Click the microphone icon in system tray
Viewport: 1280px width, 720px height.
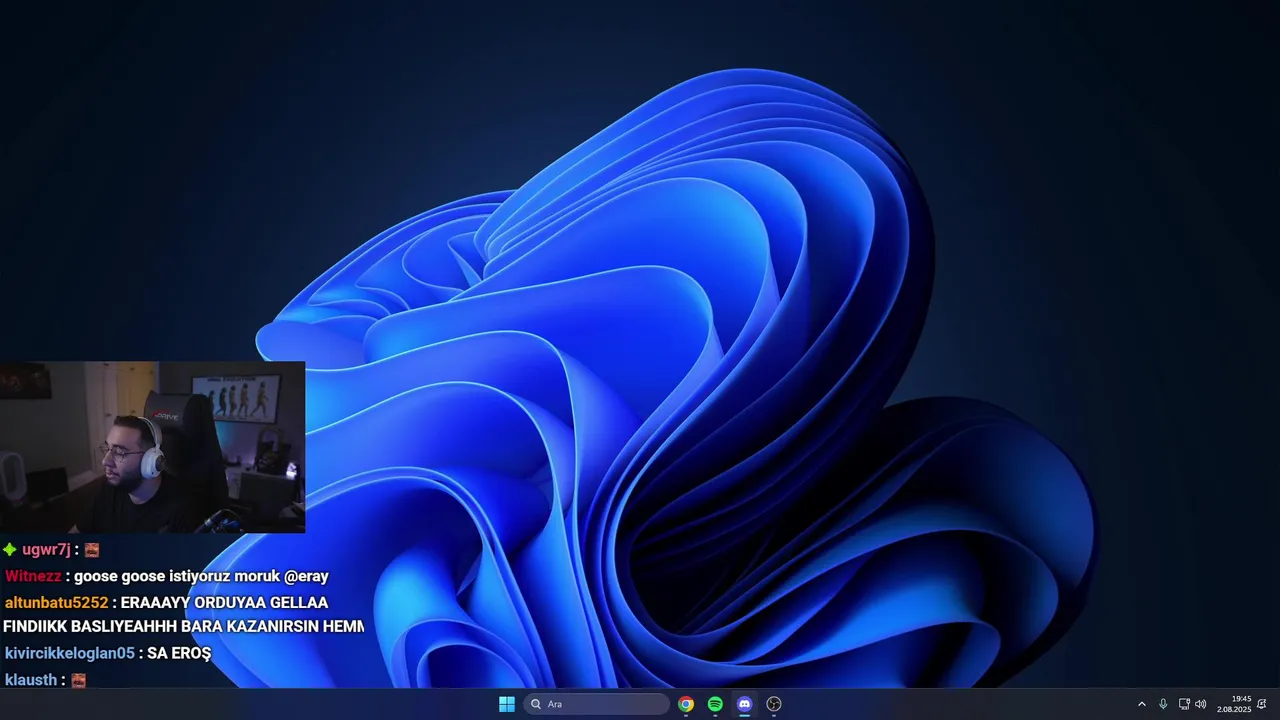pyautogui.click(x=1163, y=704)
